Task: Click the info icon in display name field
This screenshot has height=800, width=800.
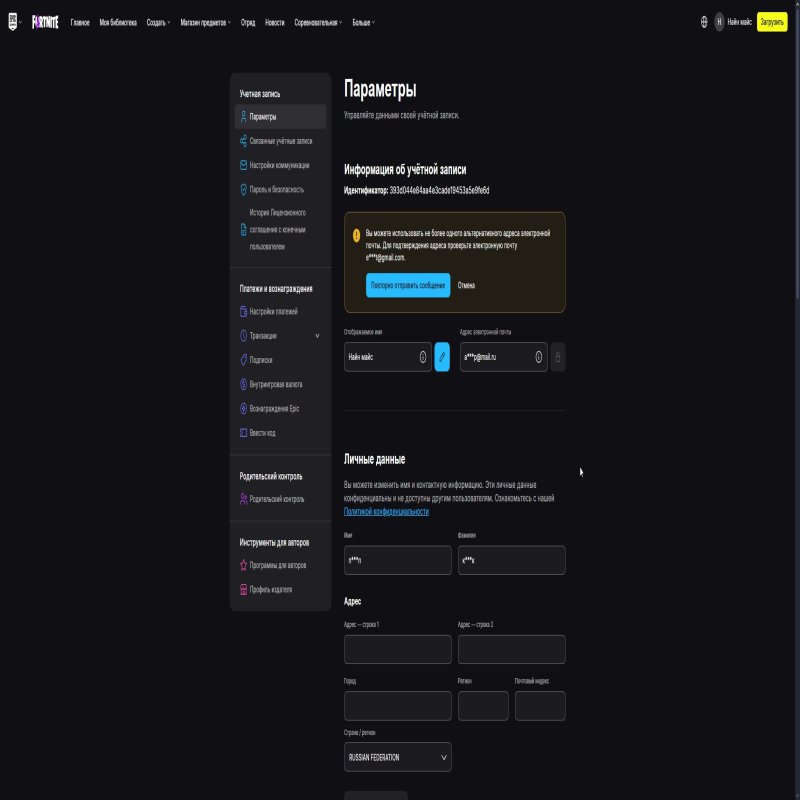Action: pyautogui.click(x=422, y=357)
